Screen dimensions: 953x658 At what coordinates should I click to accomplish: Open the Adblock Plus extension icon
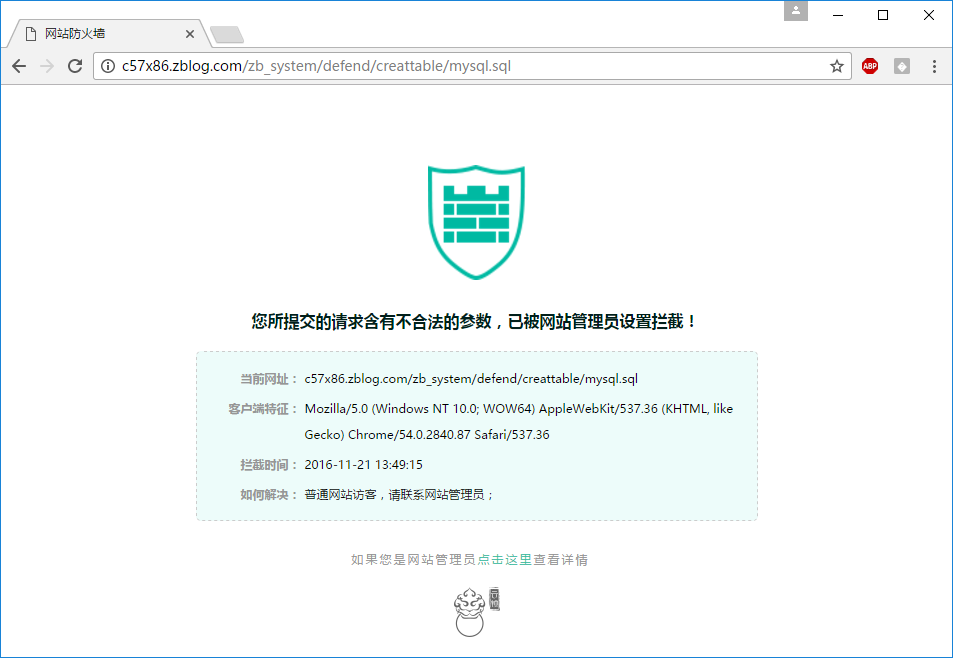point(870,66)
